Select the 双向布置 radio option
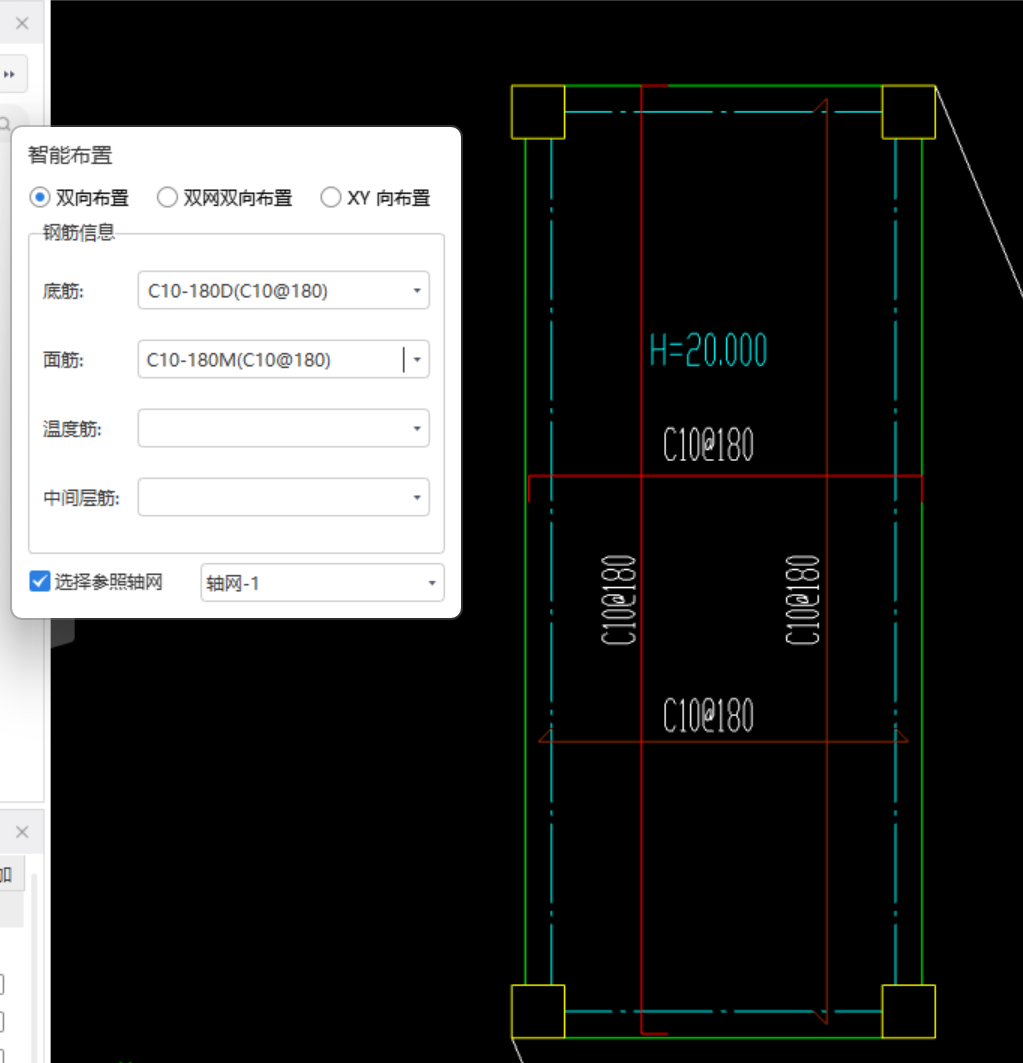1023x1063 pixels. 39,197
